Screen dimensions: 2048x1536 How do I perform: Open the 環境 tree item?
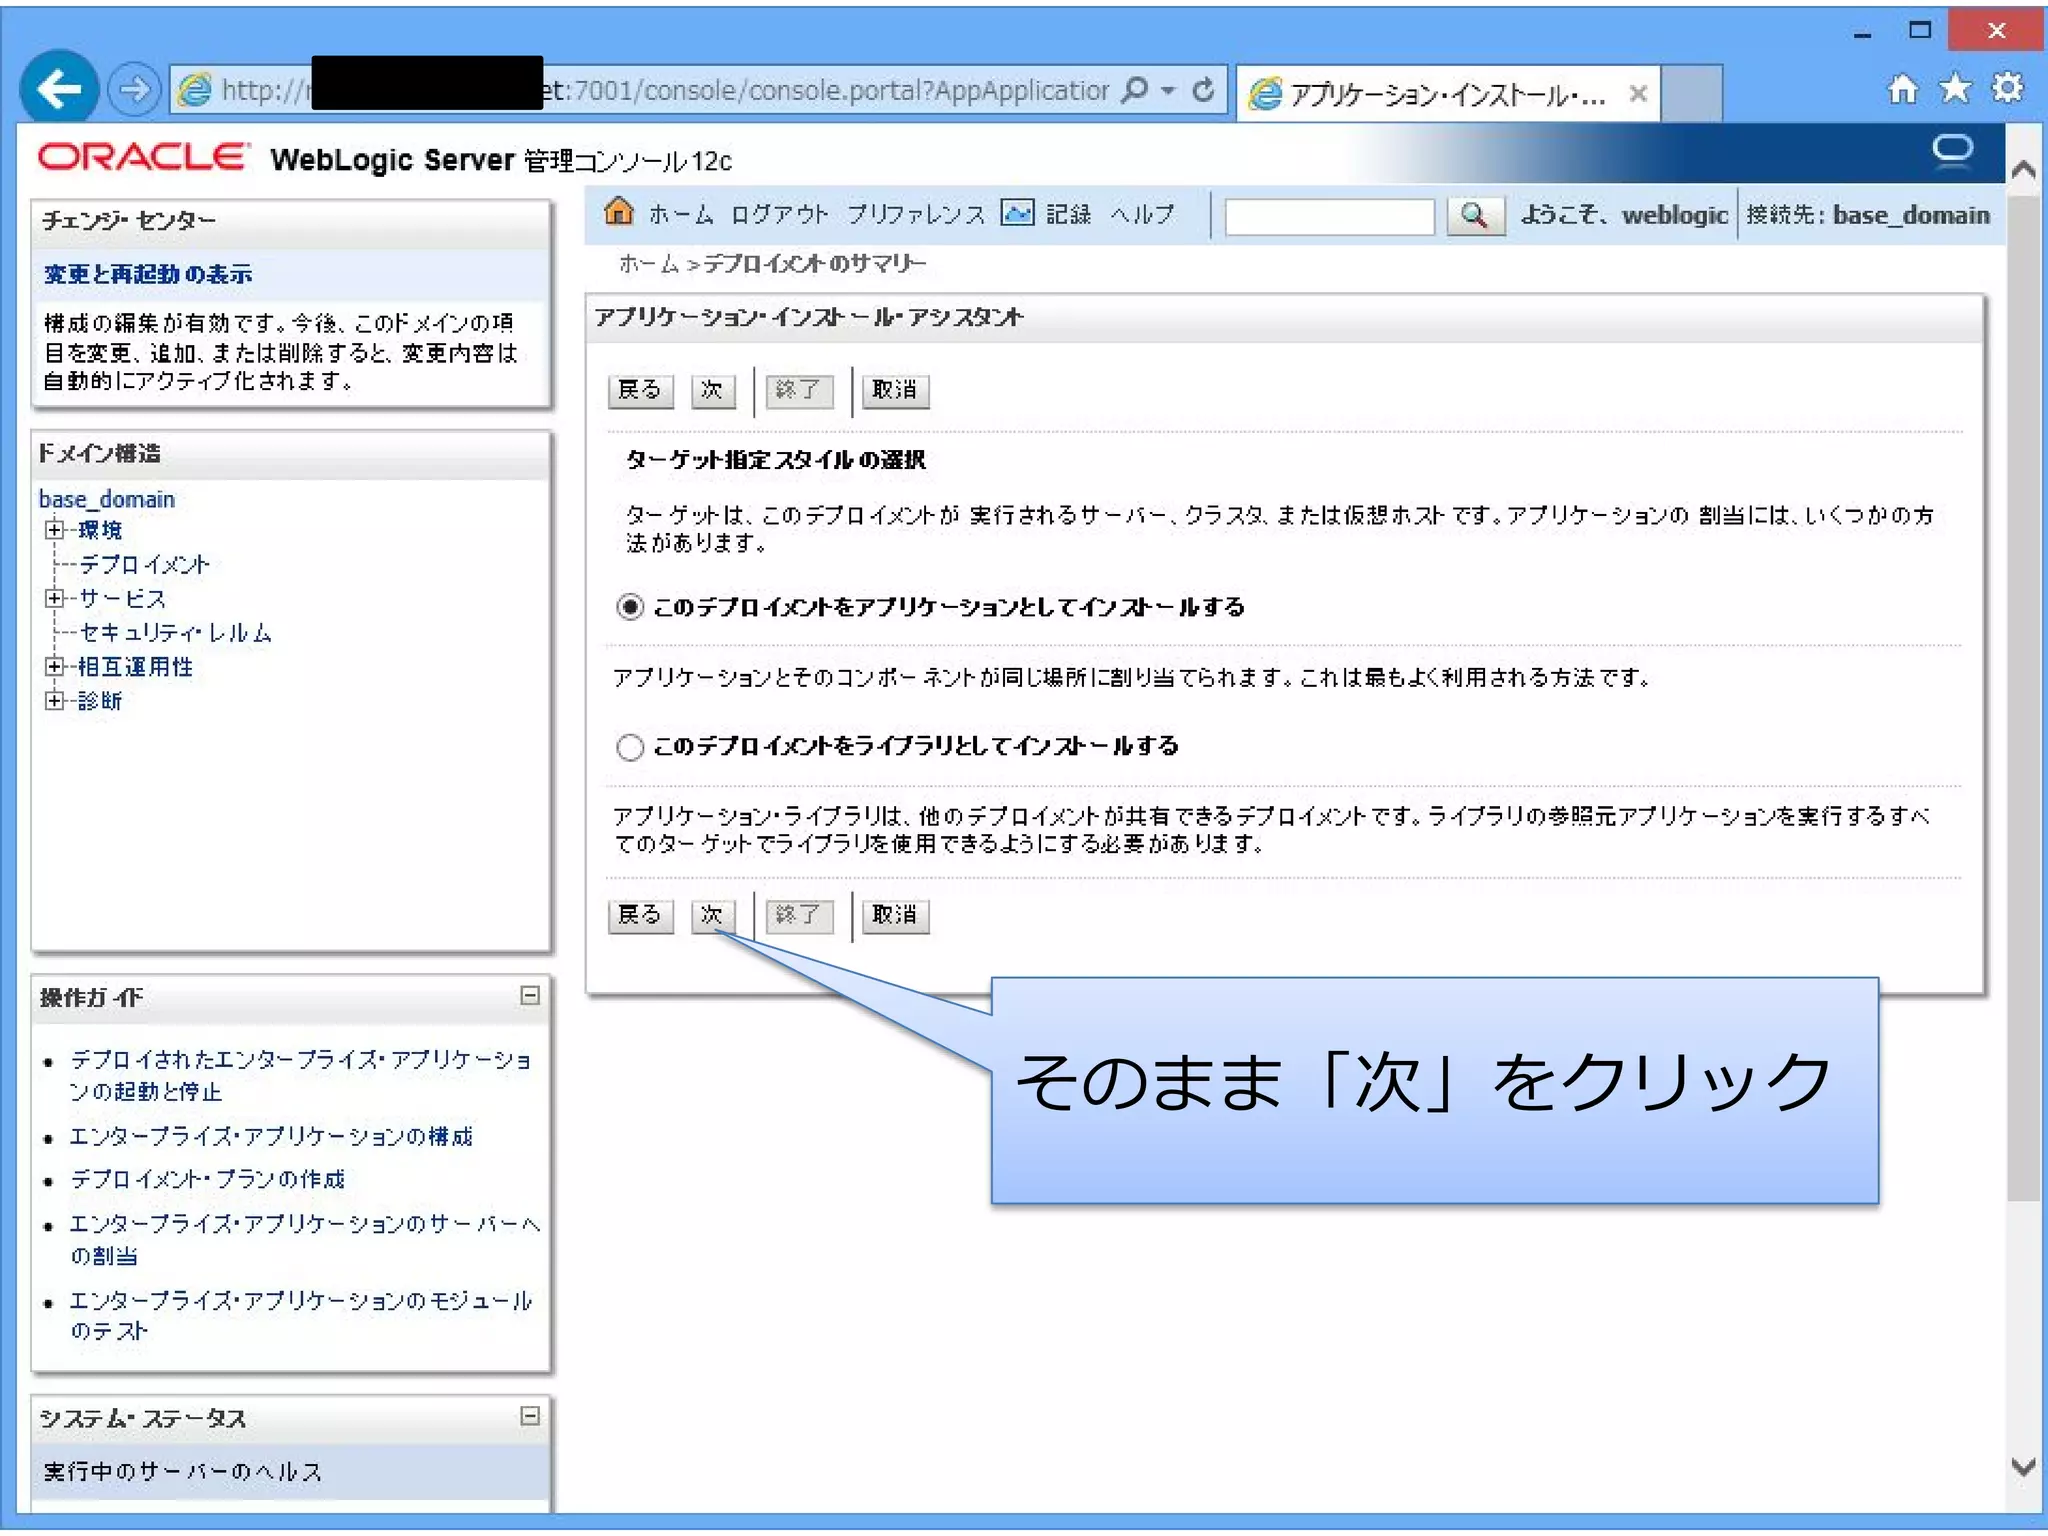100,531
